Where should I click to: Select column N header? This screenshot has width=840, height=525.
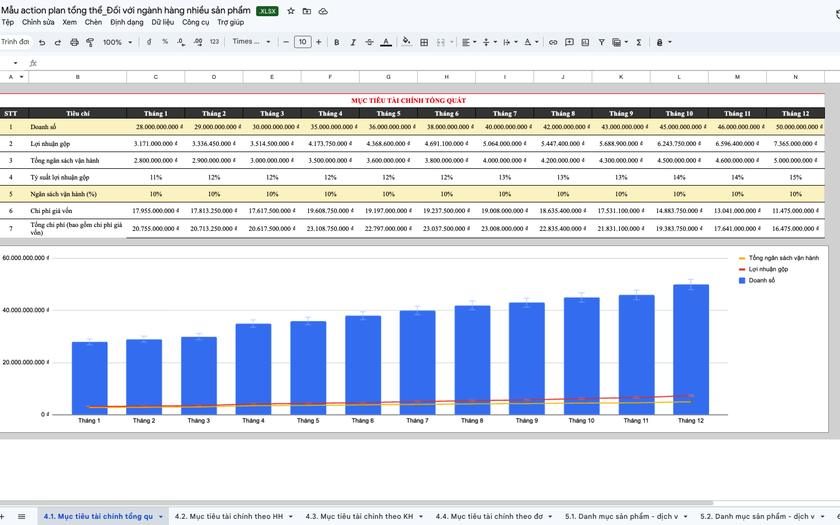point(796,77)
